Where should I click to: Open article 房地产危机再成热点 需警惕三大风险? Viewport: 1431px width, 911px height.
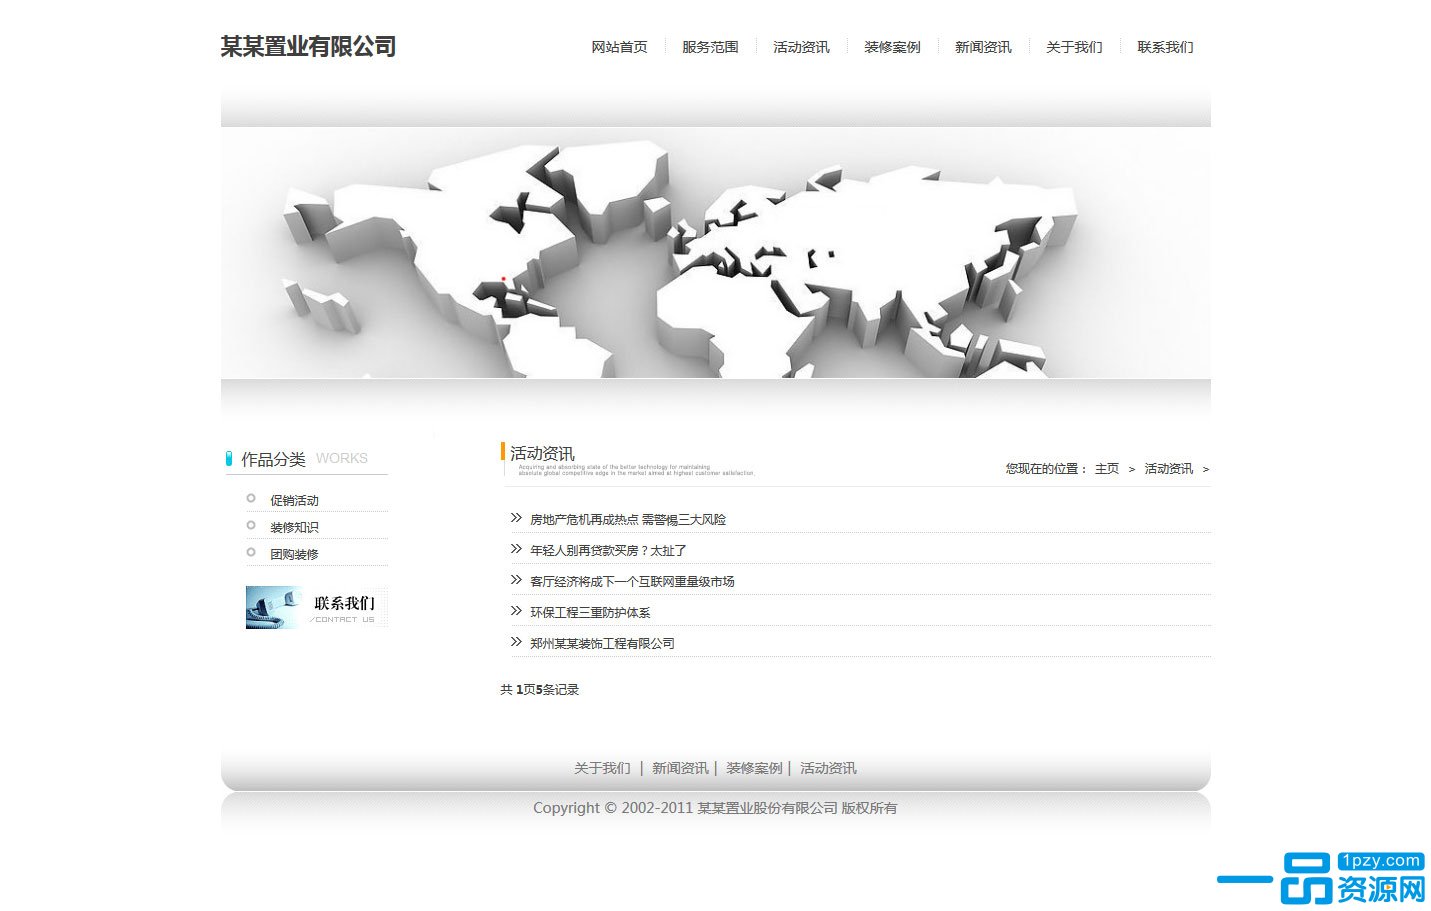point(628,519)
